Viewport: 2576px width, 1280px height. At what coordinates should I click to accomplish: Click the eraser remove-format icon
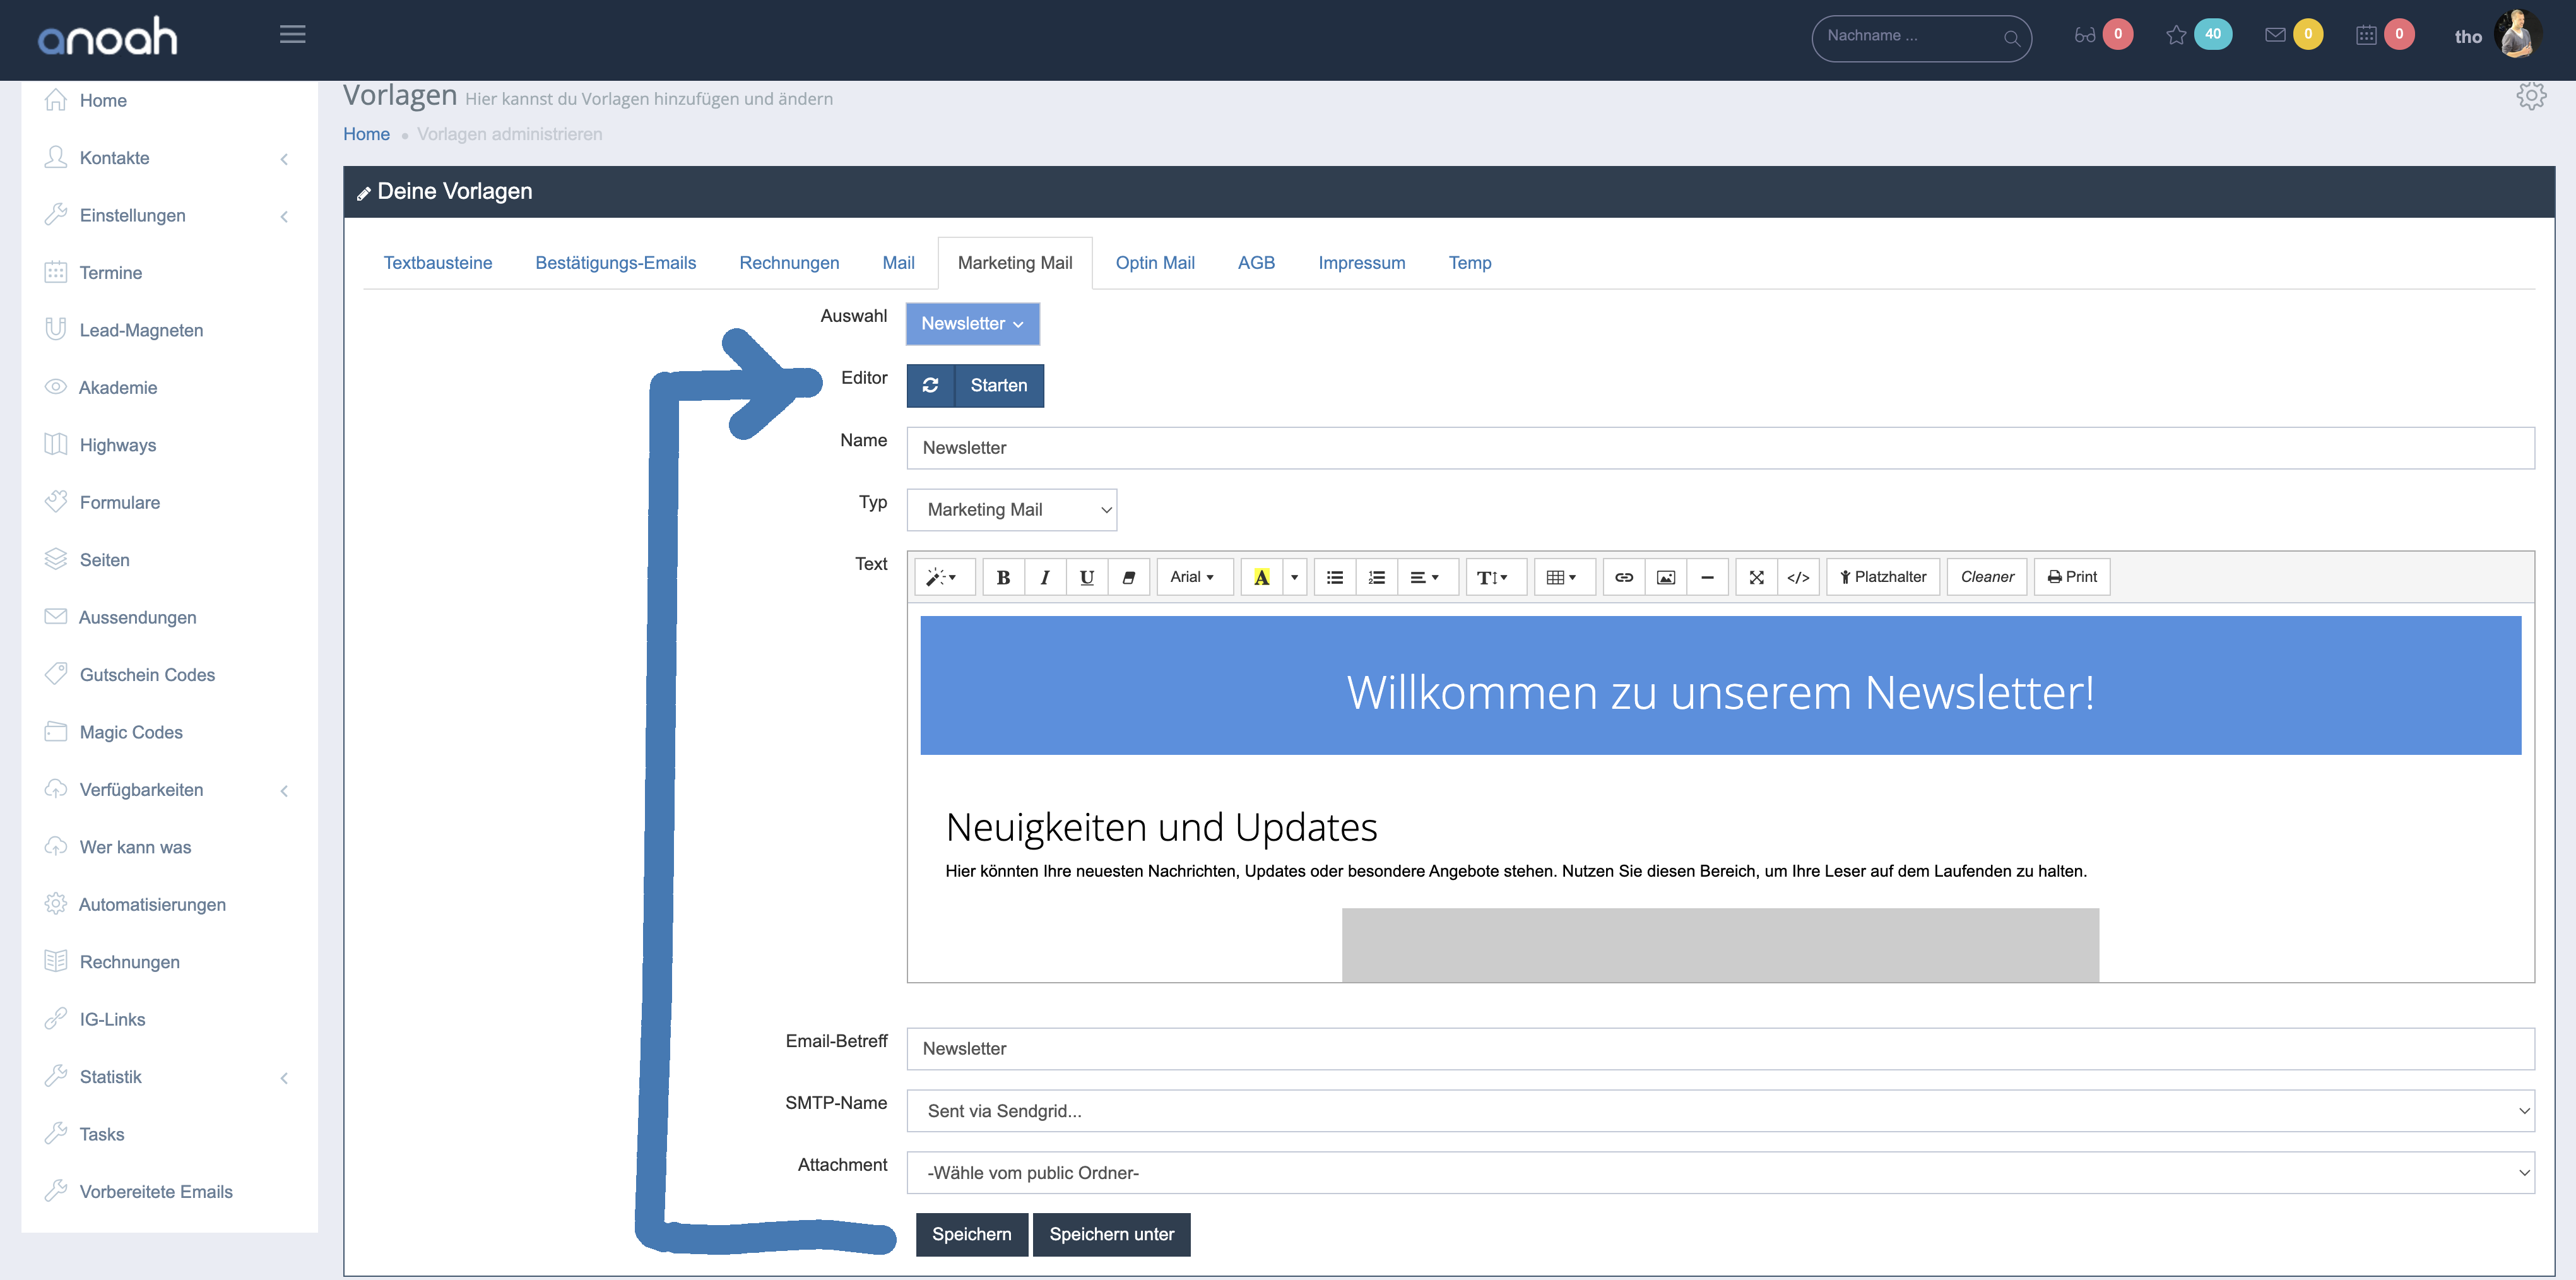pyautogui.click(x=1129, y=577)
